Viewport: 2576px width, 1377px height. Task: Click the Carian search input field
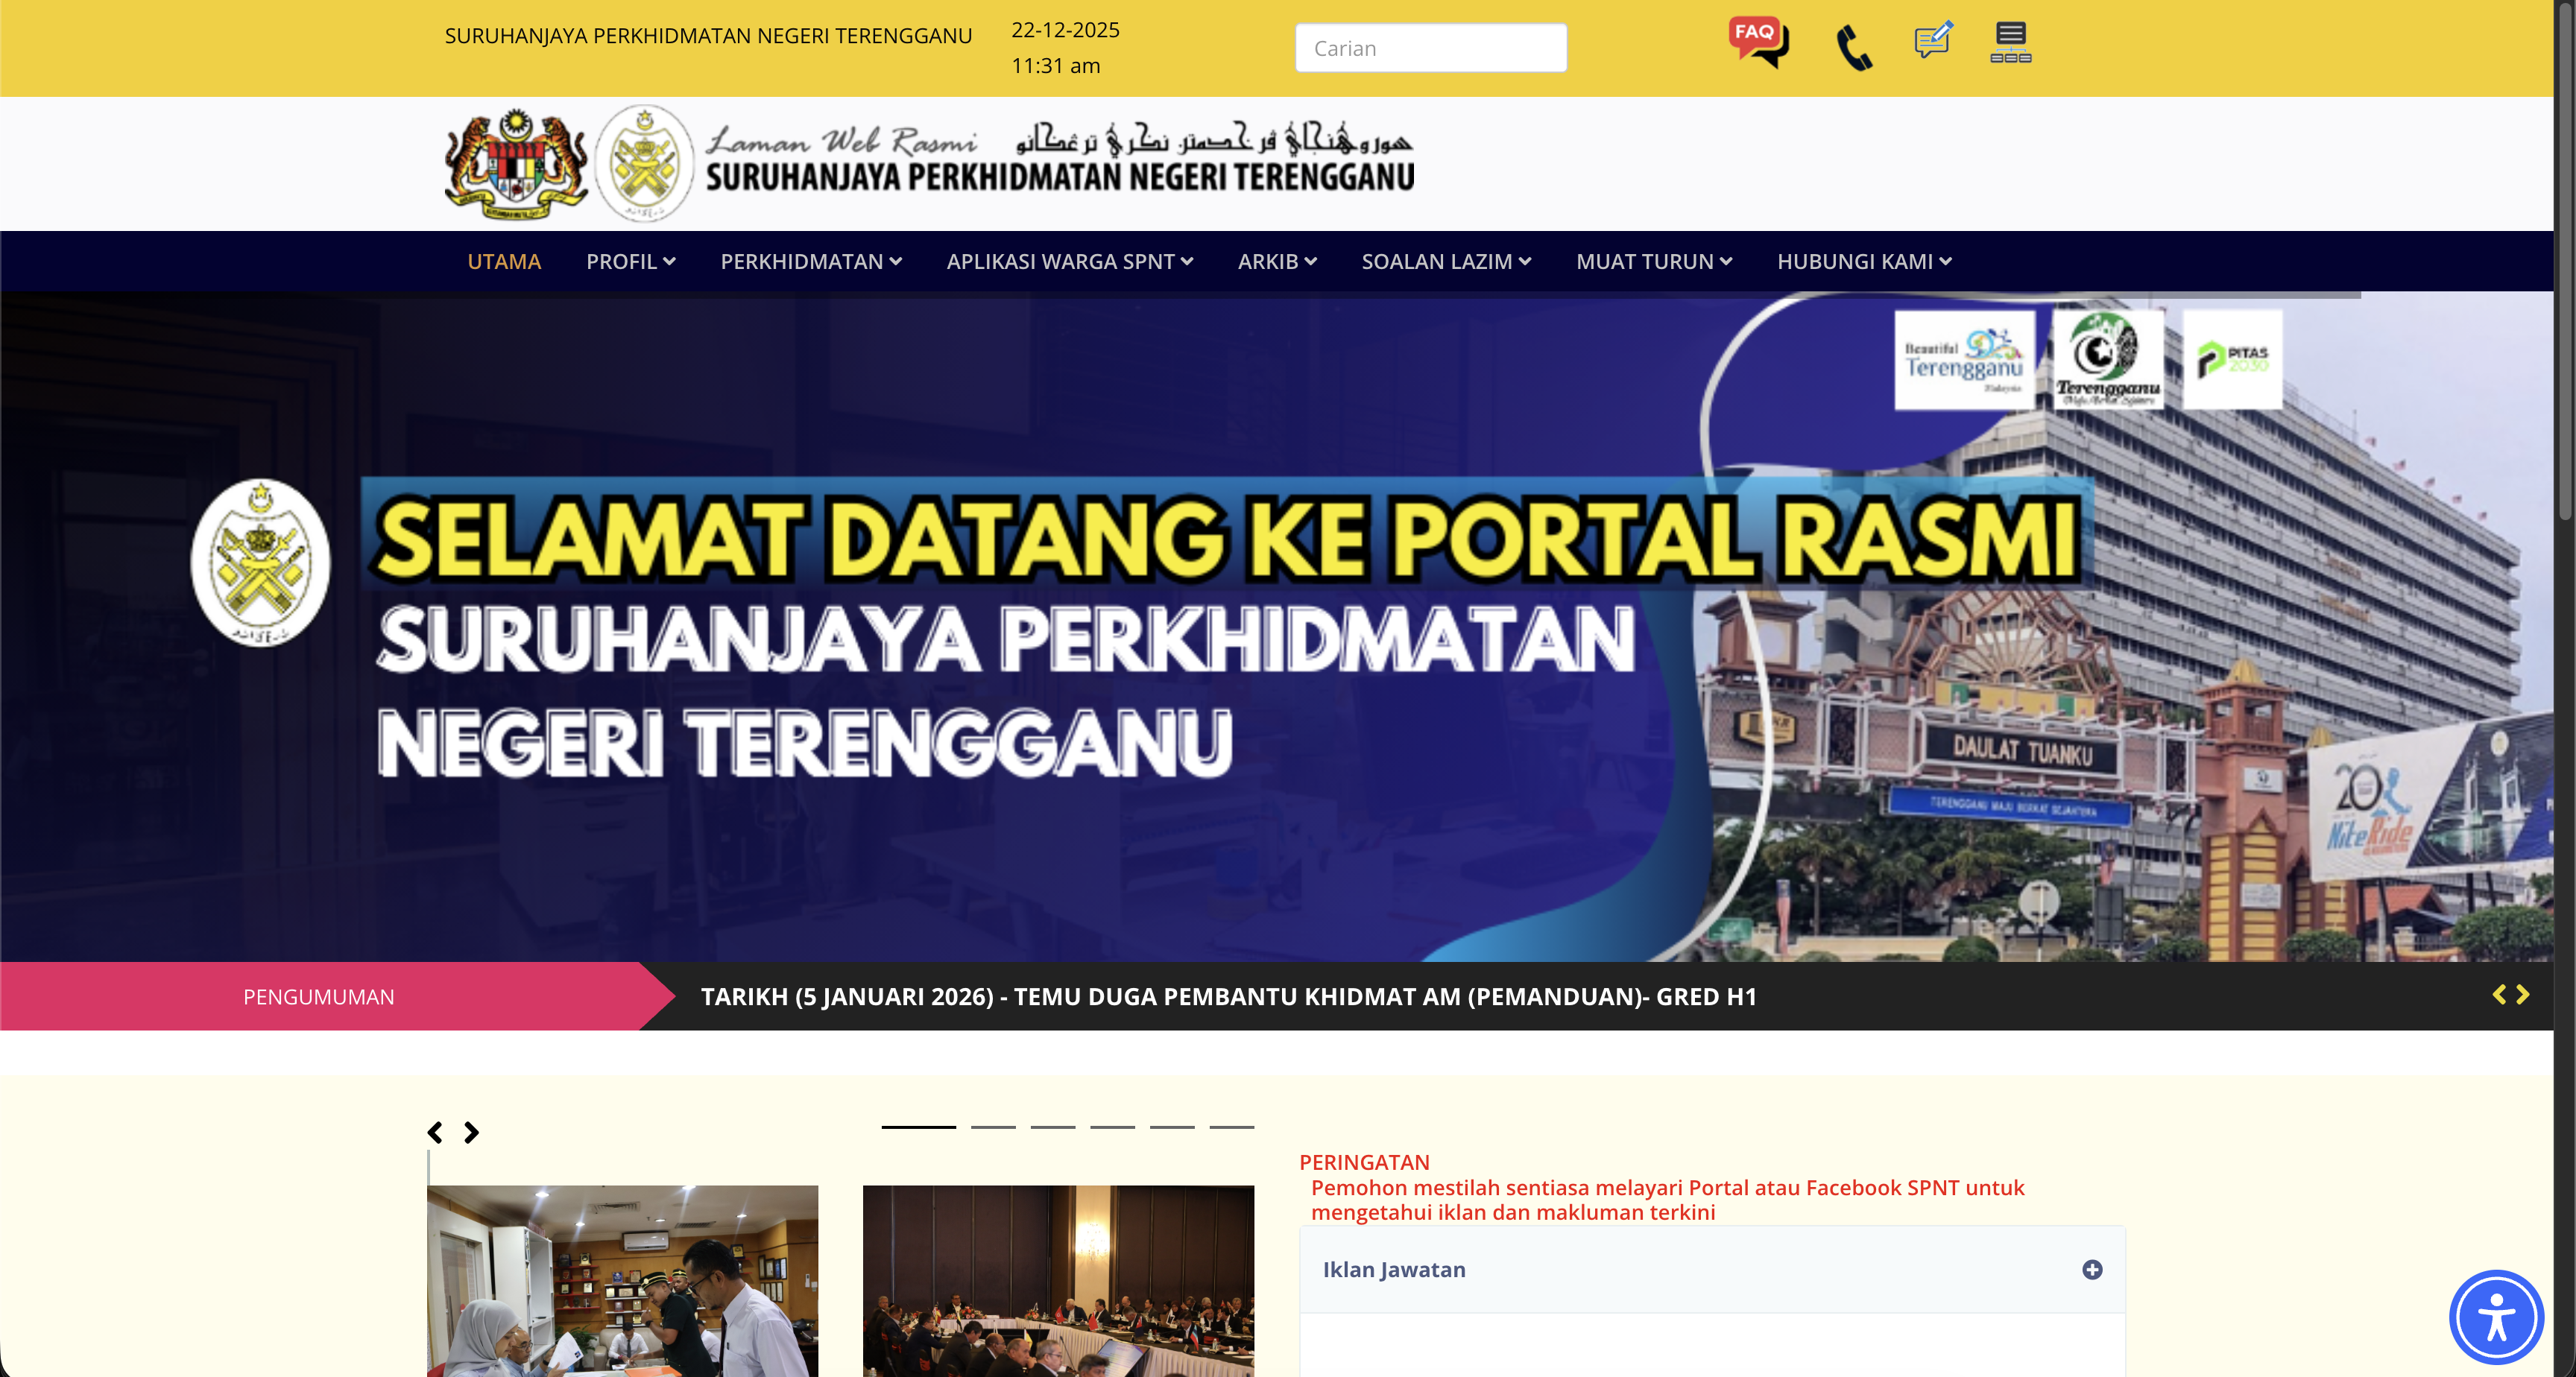pos(1430,48)
